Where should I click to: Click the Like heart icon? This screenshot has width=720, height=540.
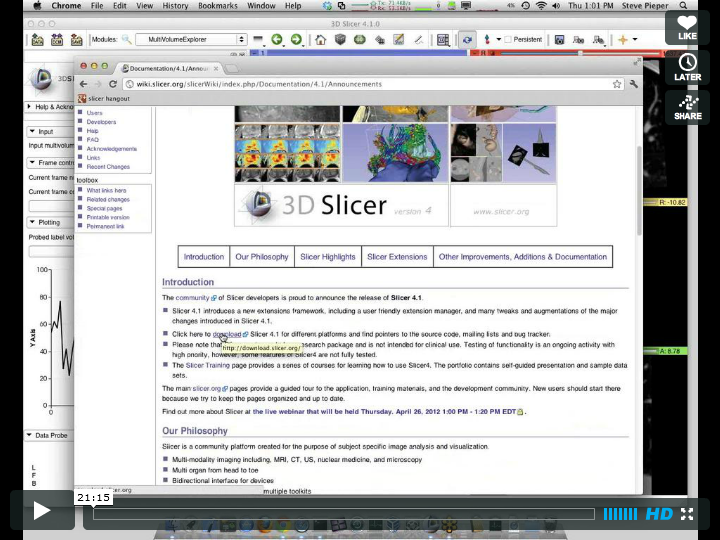(x=687, y=26)
